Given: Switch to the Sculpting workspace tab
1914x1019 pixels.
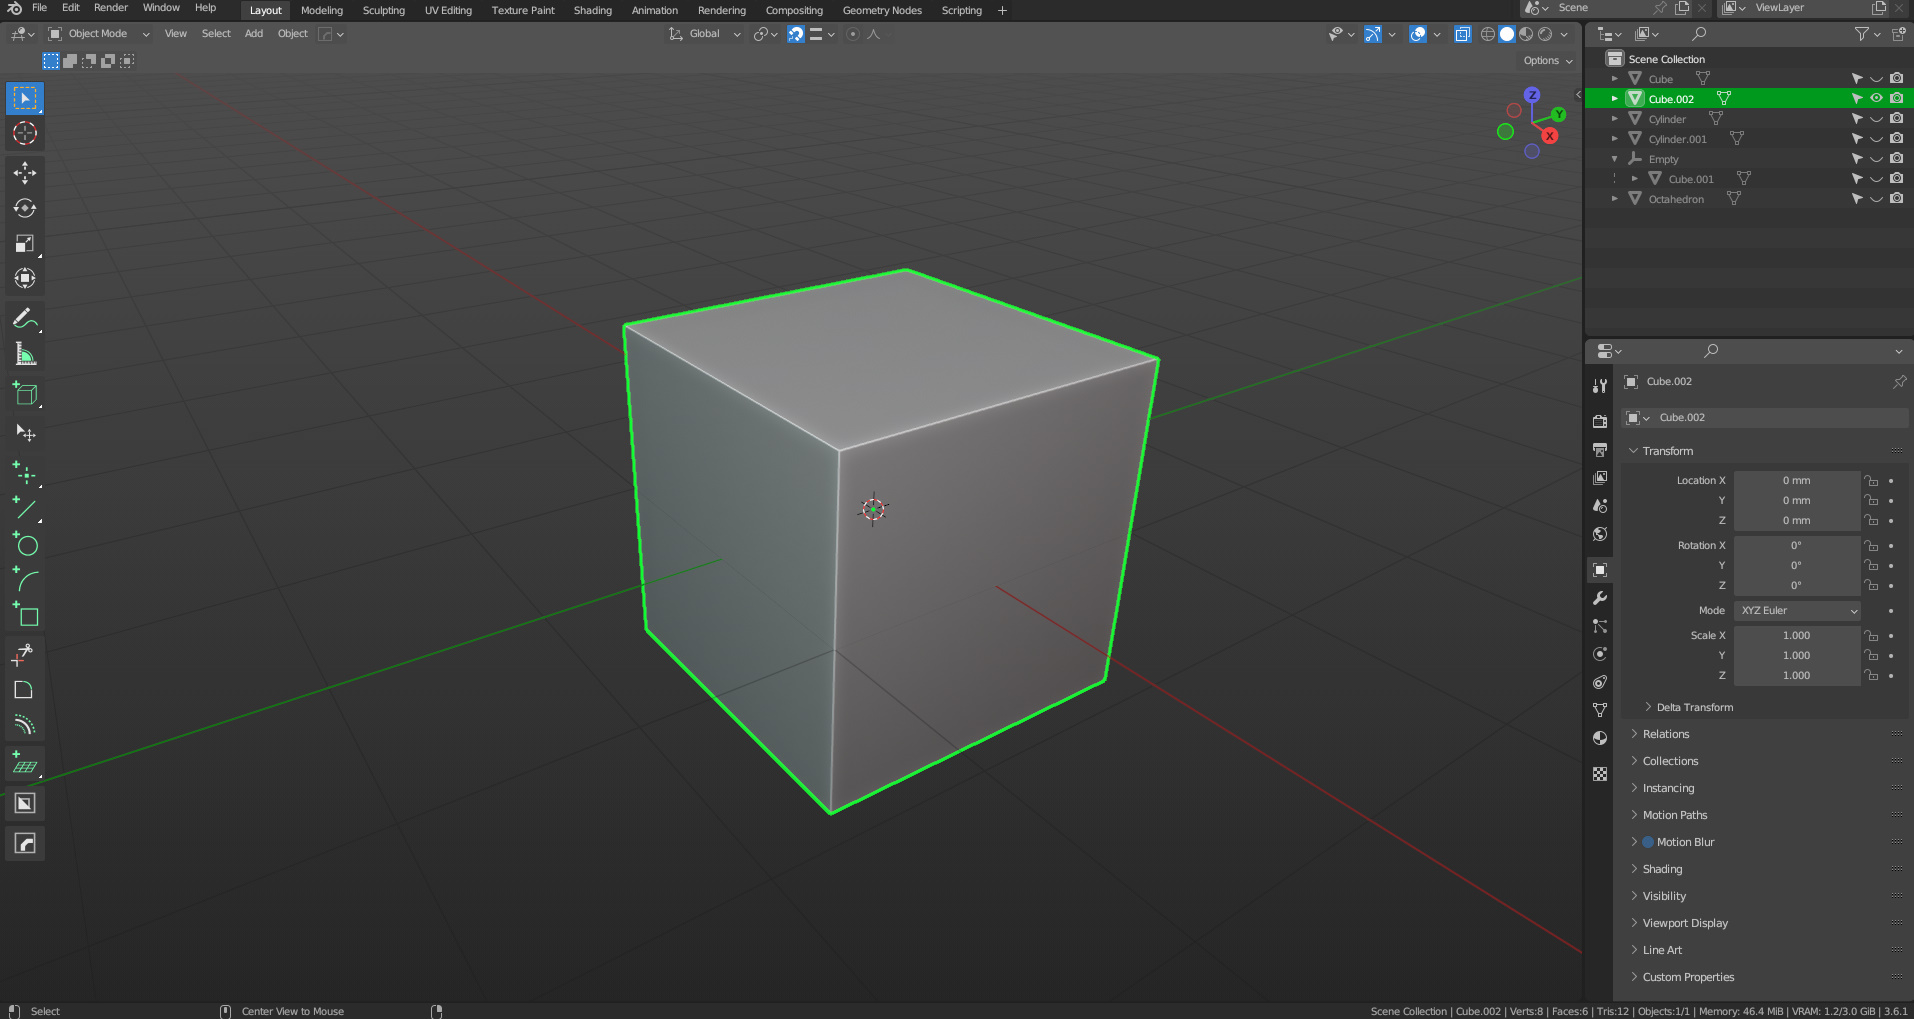Looking at the screenshot, I should [383, 10].
